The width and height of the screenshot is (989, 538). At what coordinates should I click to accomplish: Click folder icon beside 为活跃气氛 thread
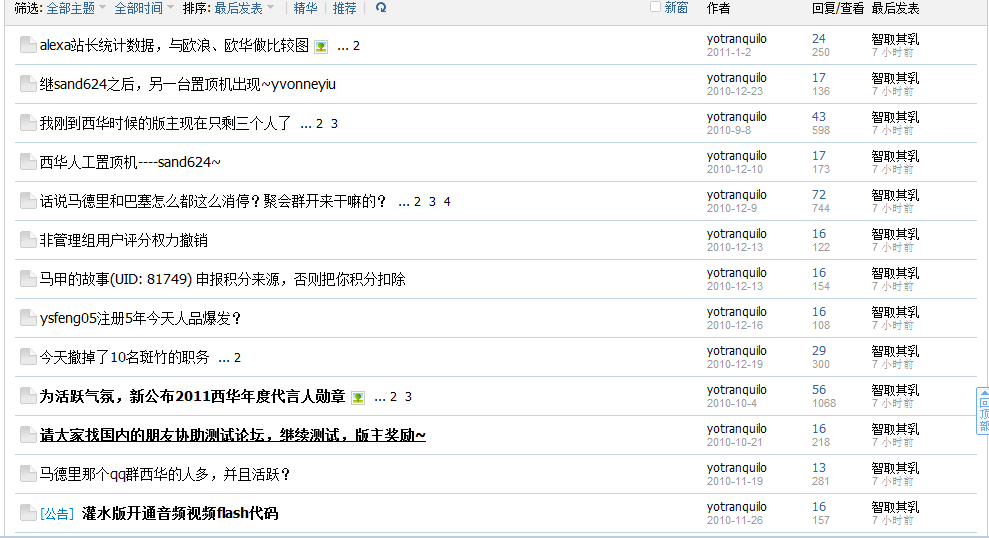(28, 397)
